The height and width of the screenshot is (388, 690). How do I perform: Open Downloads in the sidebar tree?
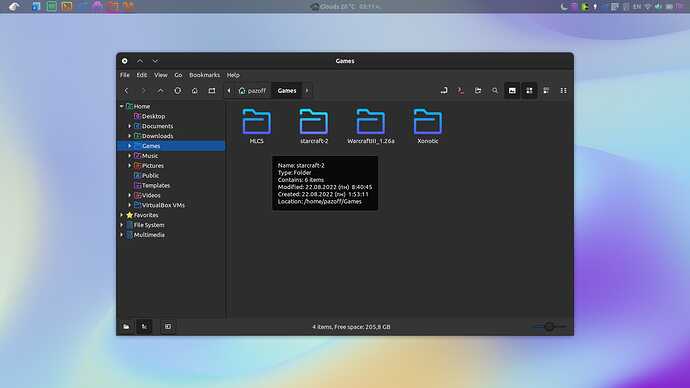(x=153, y=136)
